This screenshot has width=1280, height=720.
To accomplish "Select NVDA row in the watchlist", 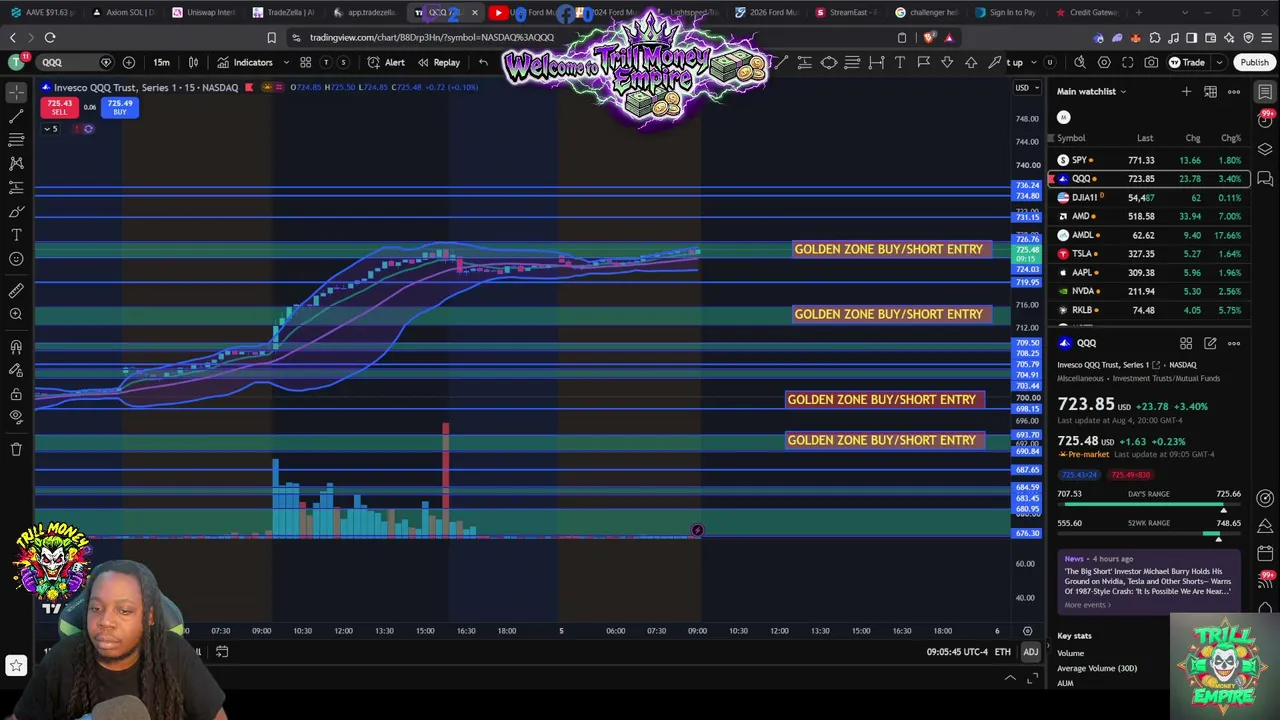I will coord(1149,291).
